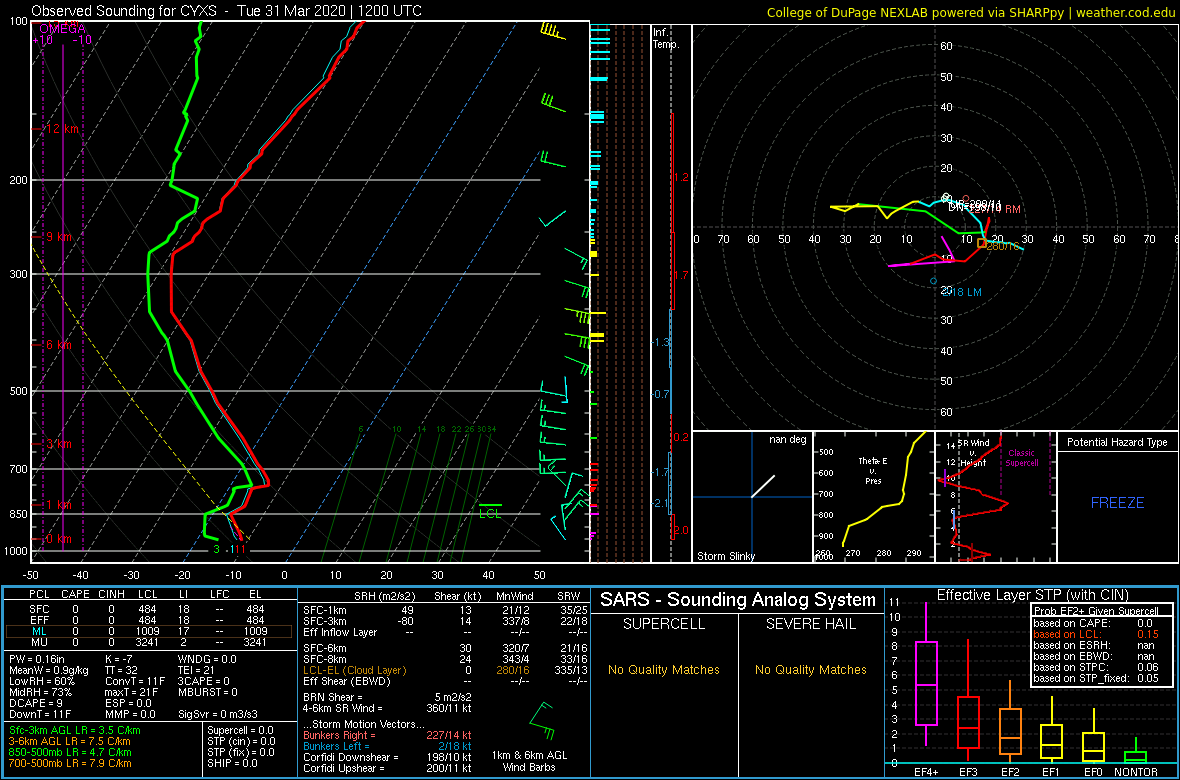The image size is (1180, 780).
Task: Click "Bunkers Left = 2/18 kt"
Action: pos(388,745)
